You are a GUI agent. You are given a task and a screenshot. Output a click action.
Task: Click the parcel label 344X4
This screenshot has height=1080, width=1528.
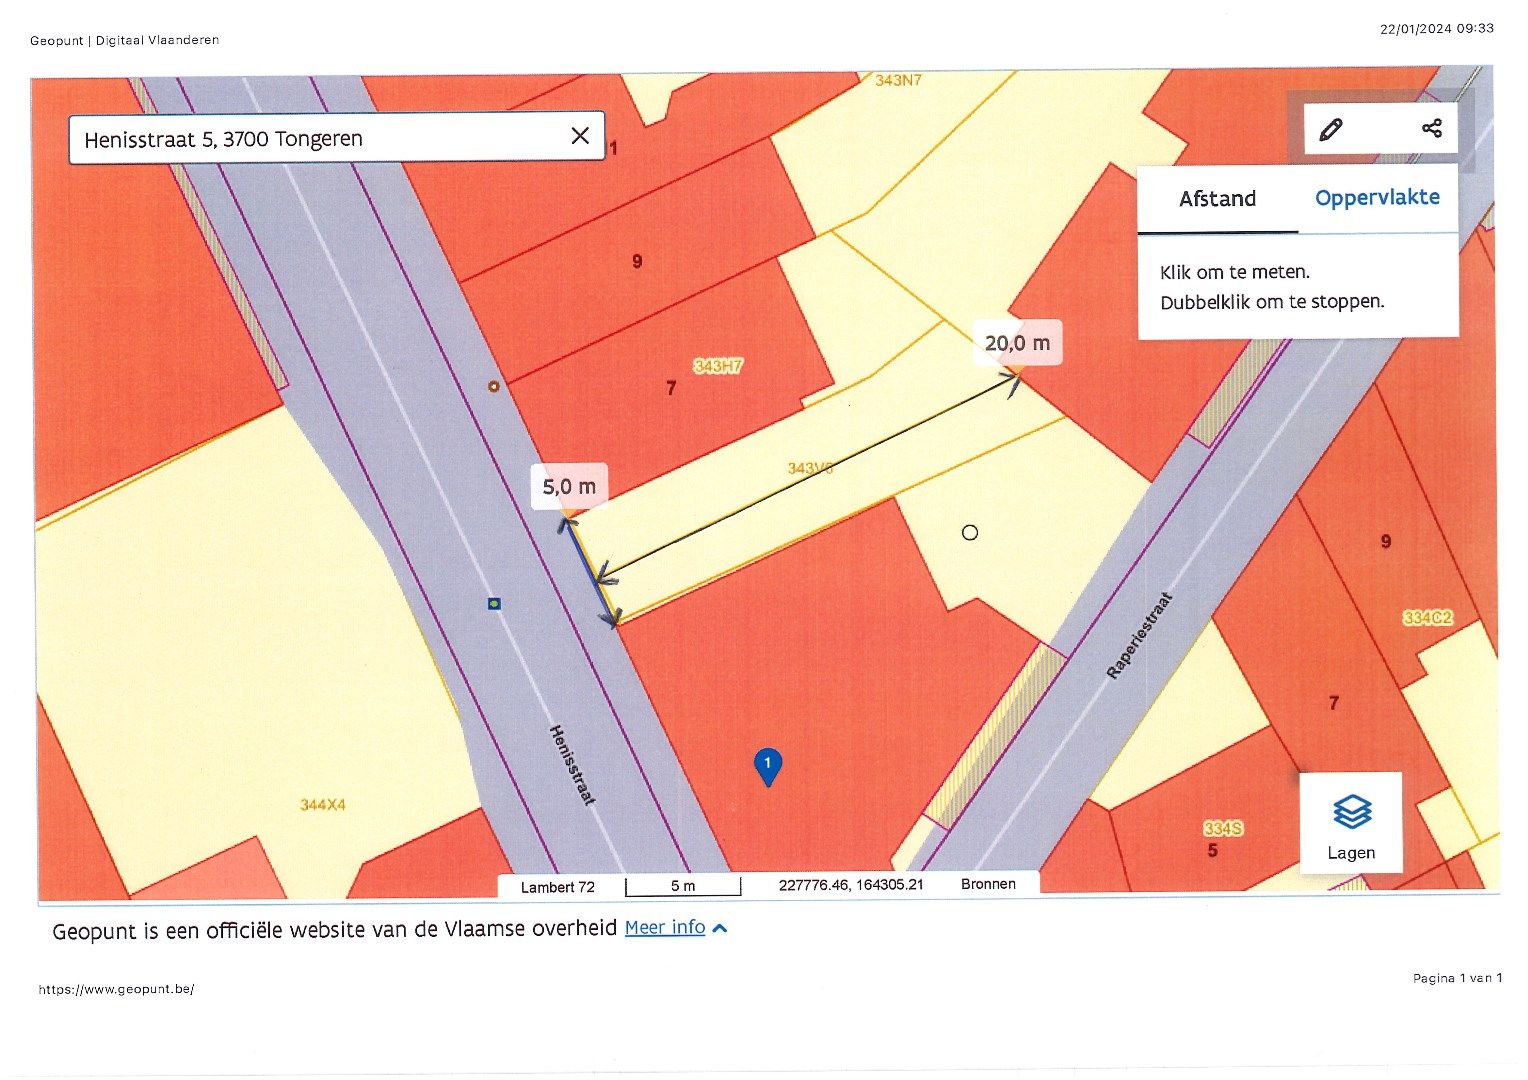coord(323,804)
